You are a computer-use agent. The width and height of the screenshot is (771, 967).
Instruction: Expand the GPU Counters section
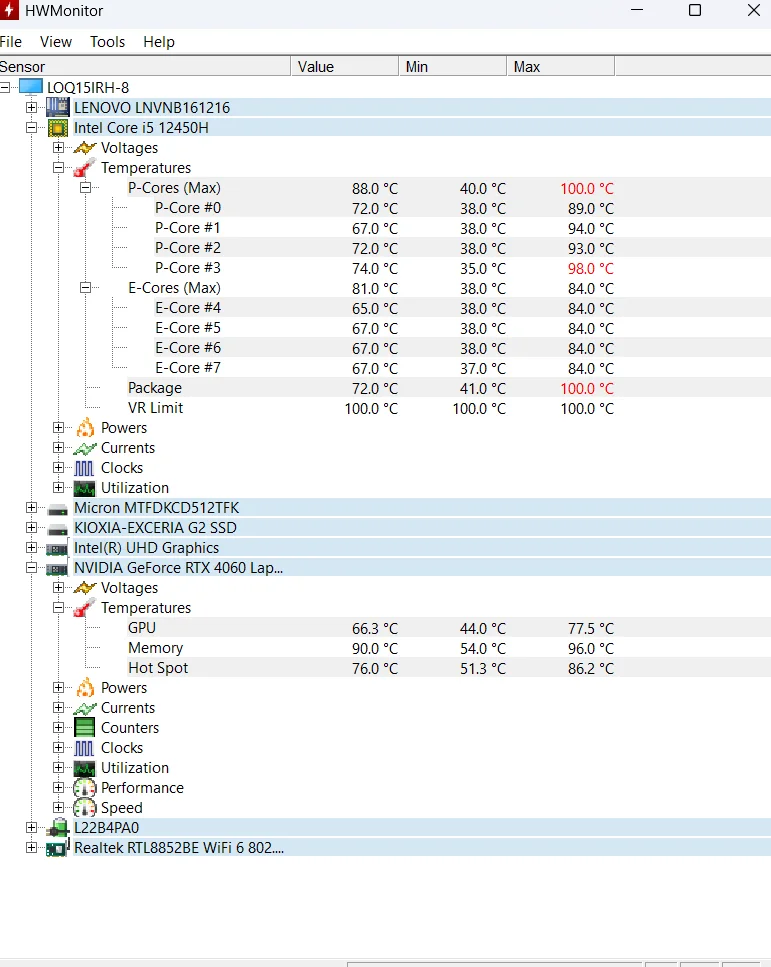(59, 728)
